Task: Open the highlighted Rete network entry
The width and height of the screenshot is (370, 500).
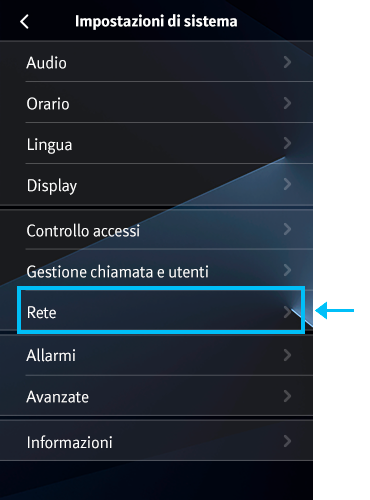Action: pyautogui.click(x=161, y=311)
